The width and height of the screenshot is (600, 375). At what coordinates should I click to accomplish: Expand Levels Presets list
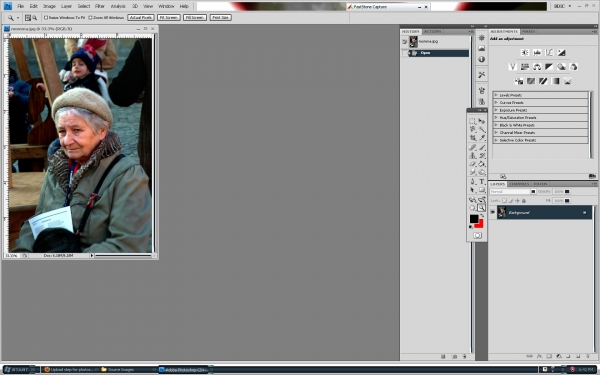(496, 95)
